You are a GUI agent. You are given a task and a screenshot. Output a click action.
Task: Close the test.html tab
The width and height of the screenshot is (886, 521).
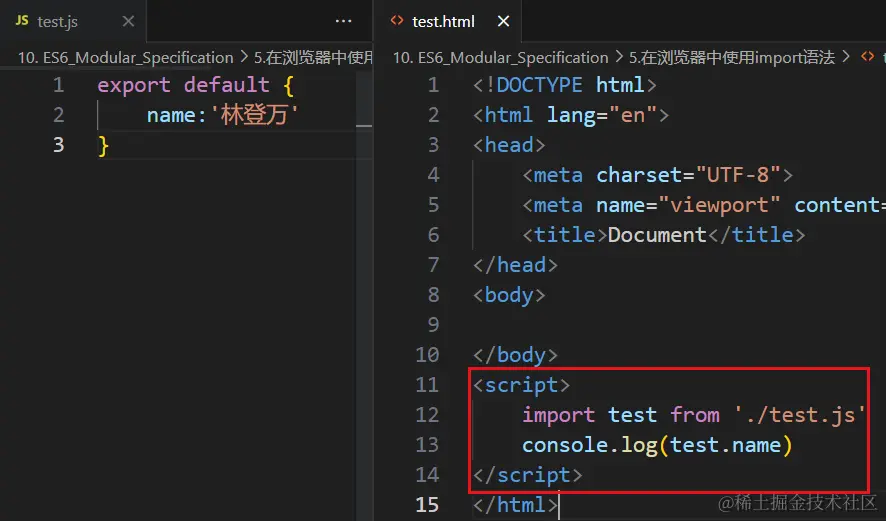(503, 21)
